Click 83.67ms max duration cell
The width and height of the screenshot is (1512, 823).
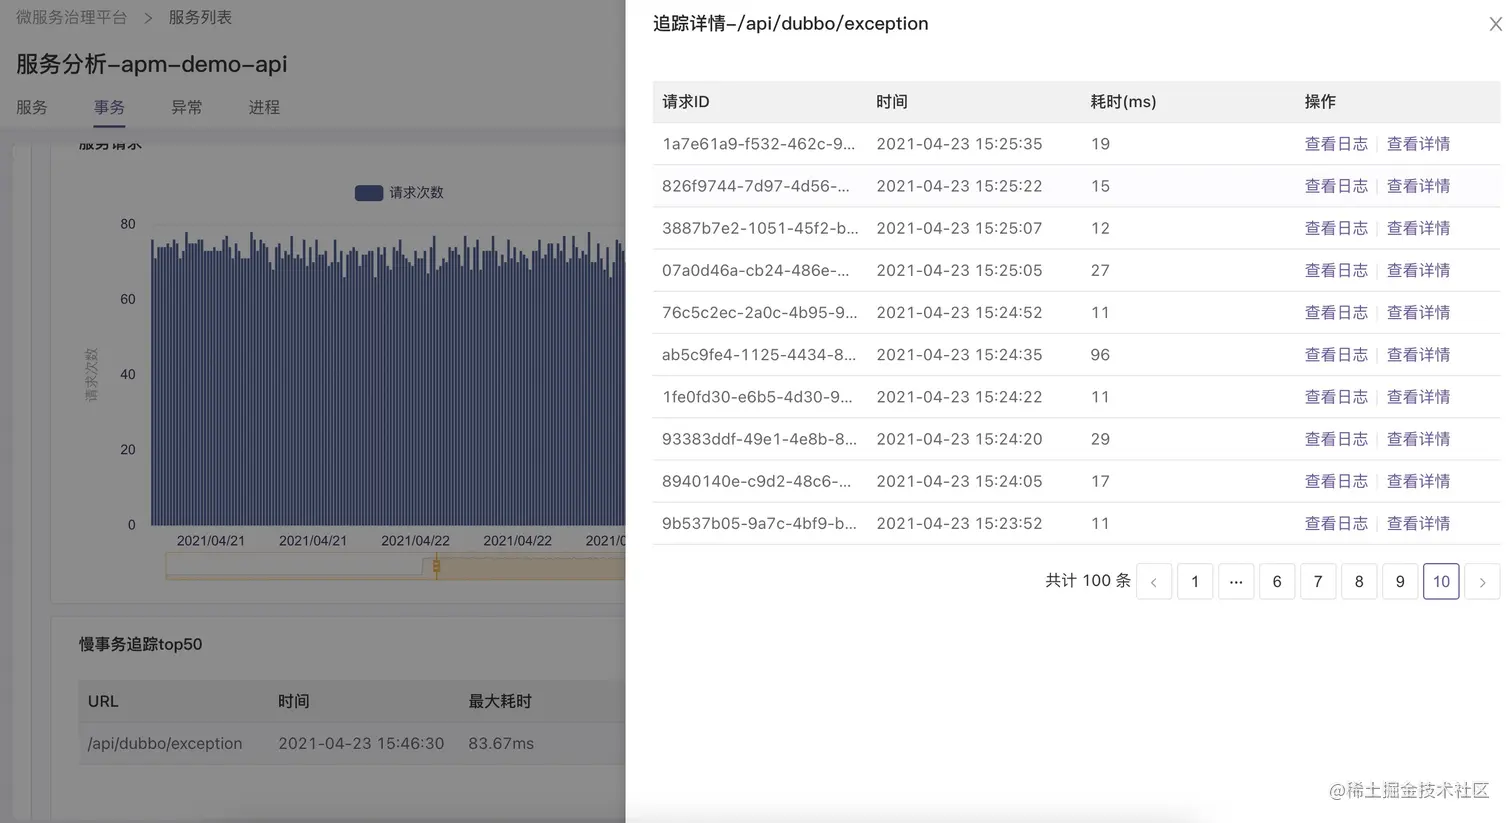pos(501,744)
